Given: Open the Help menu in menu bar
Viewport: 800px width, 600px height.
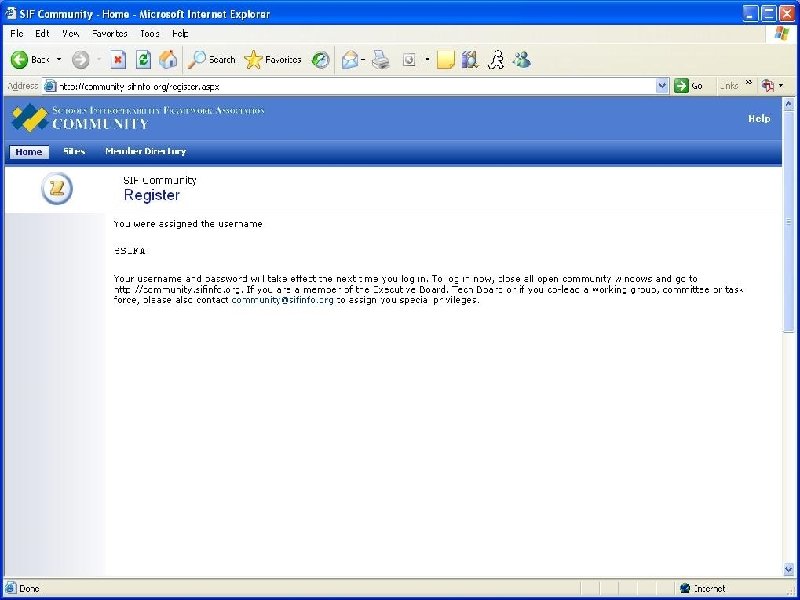Looking at the screenshot, I should pos(180,34).
